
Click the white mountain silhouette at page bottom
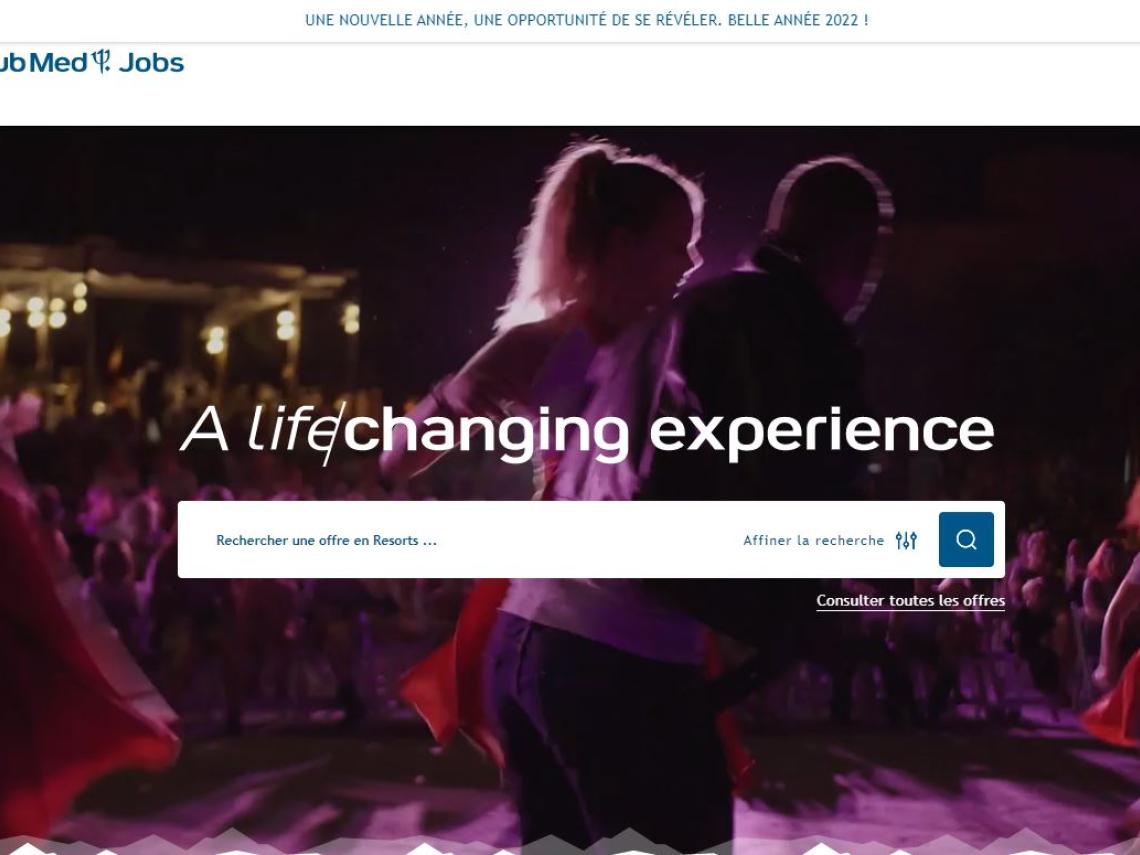point(570,842)
